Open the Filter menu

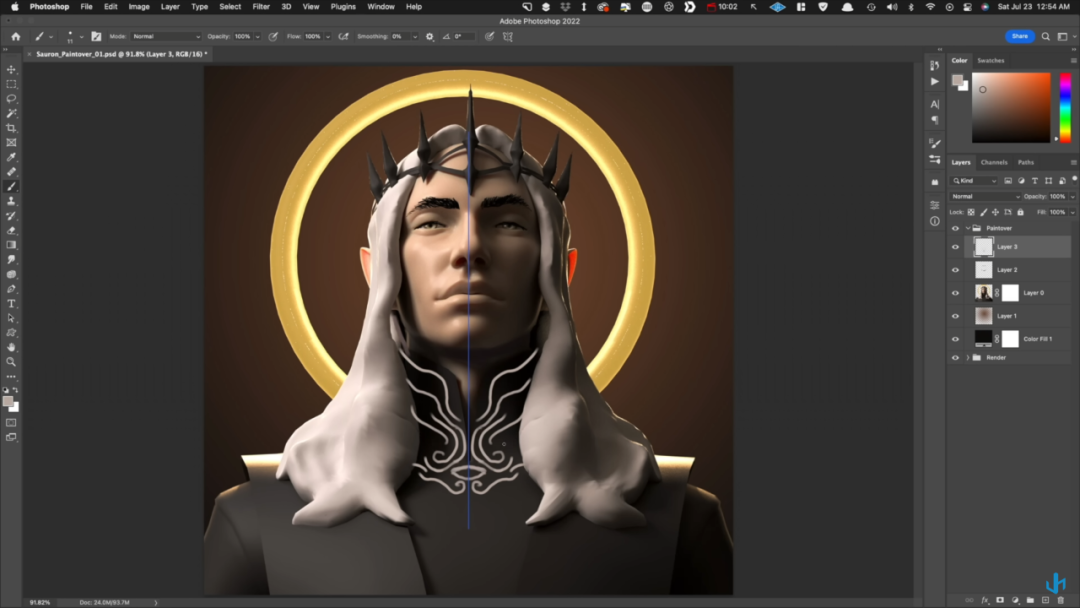click(x=261, y=6)
